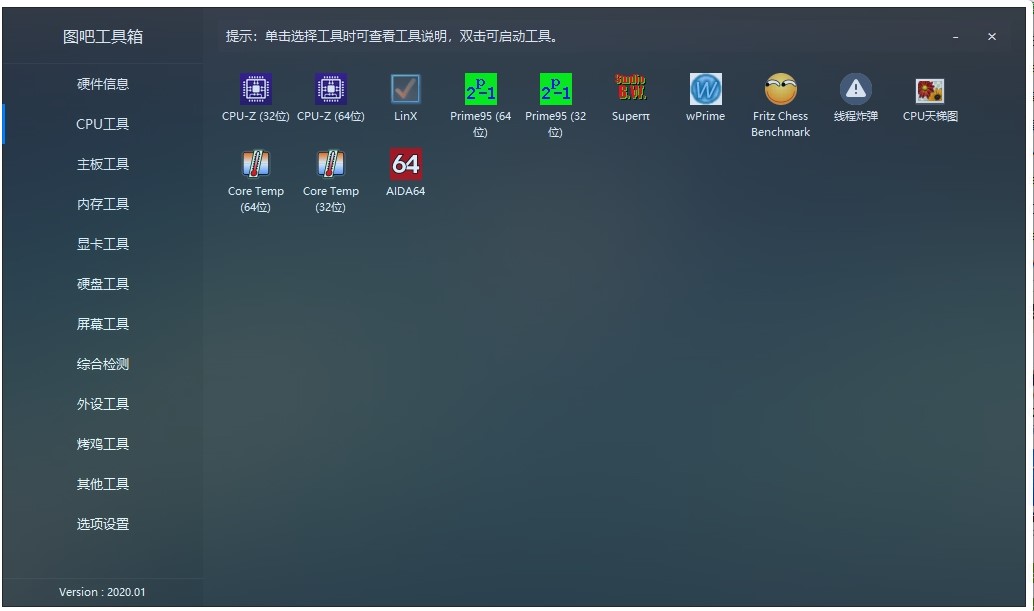Select Core Temp (64位) thermometer icon
The image size is (1034, 611).
click(x=256, y=164)
